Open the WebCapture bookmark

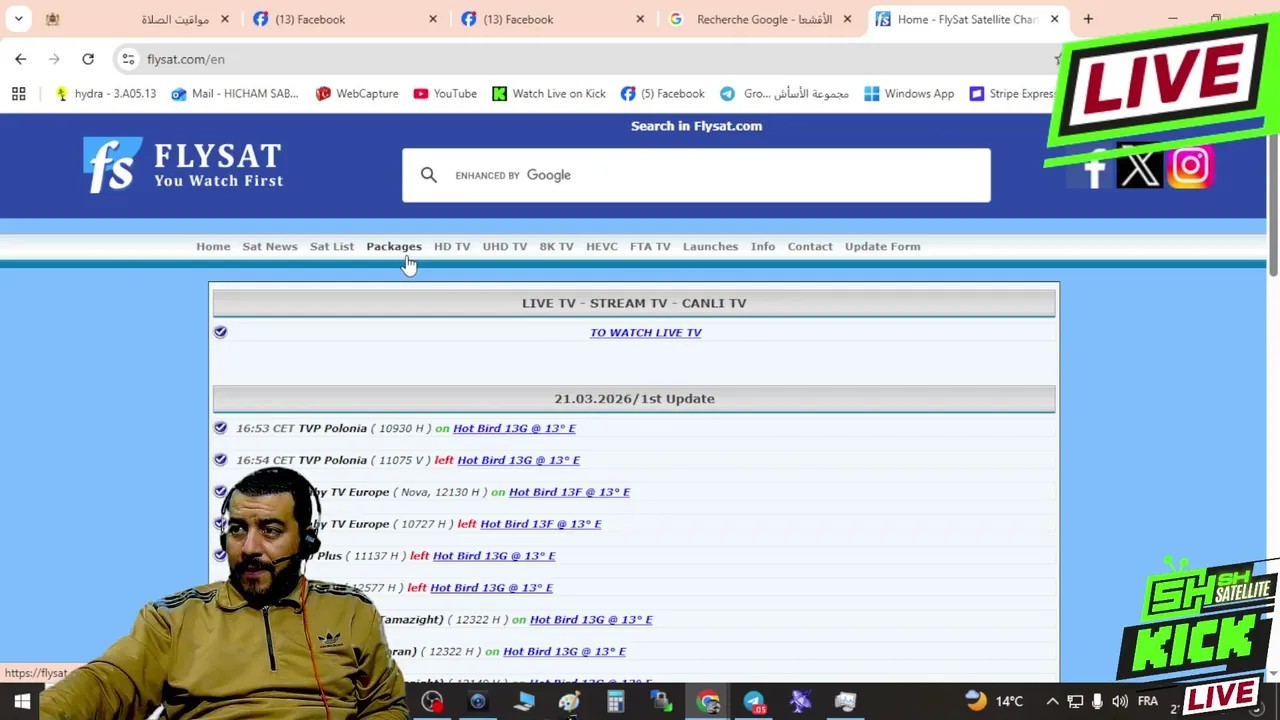pyautogui.click(x=357, y=94)
